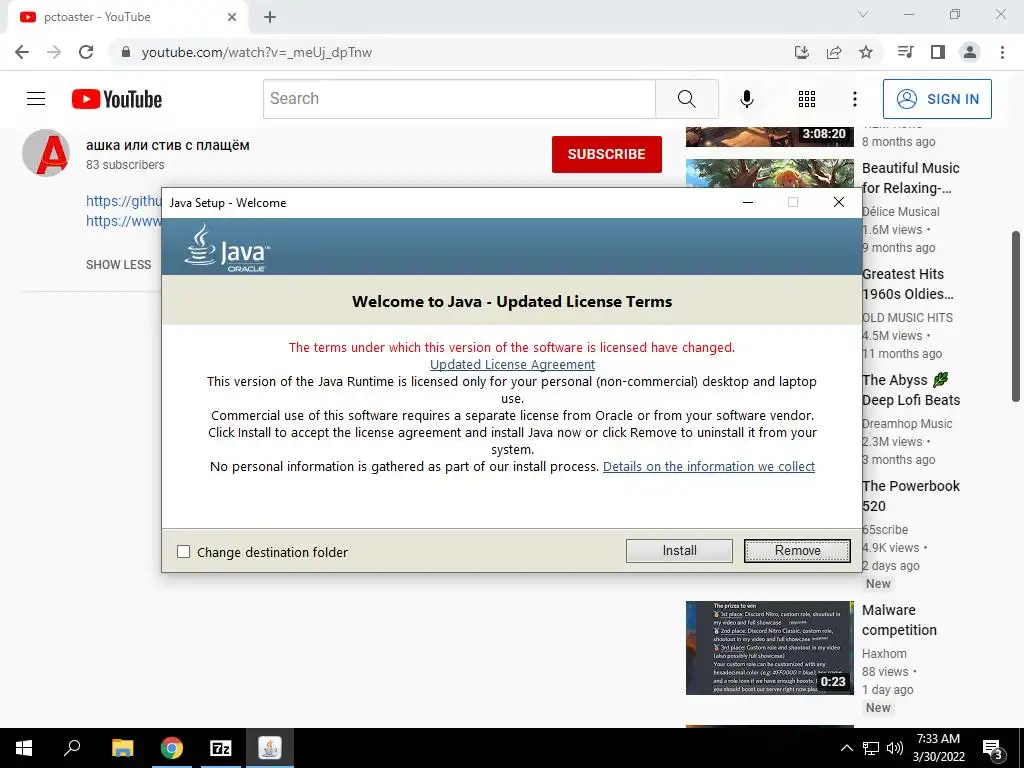Open the YouTube apps grid icon
Image resolution: width=1024 pixels, height=768 pixels.
[x=807, y=99]
